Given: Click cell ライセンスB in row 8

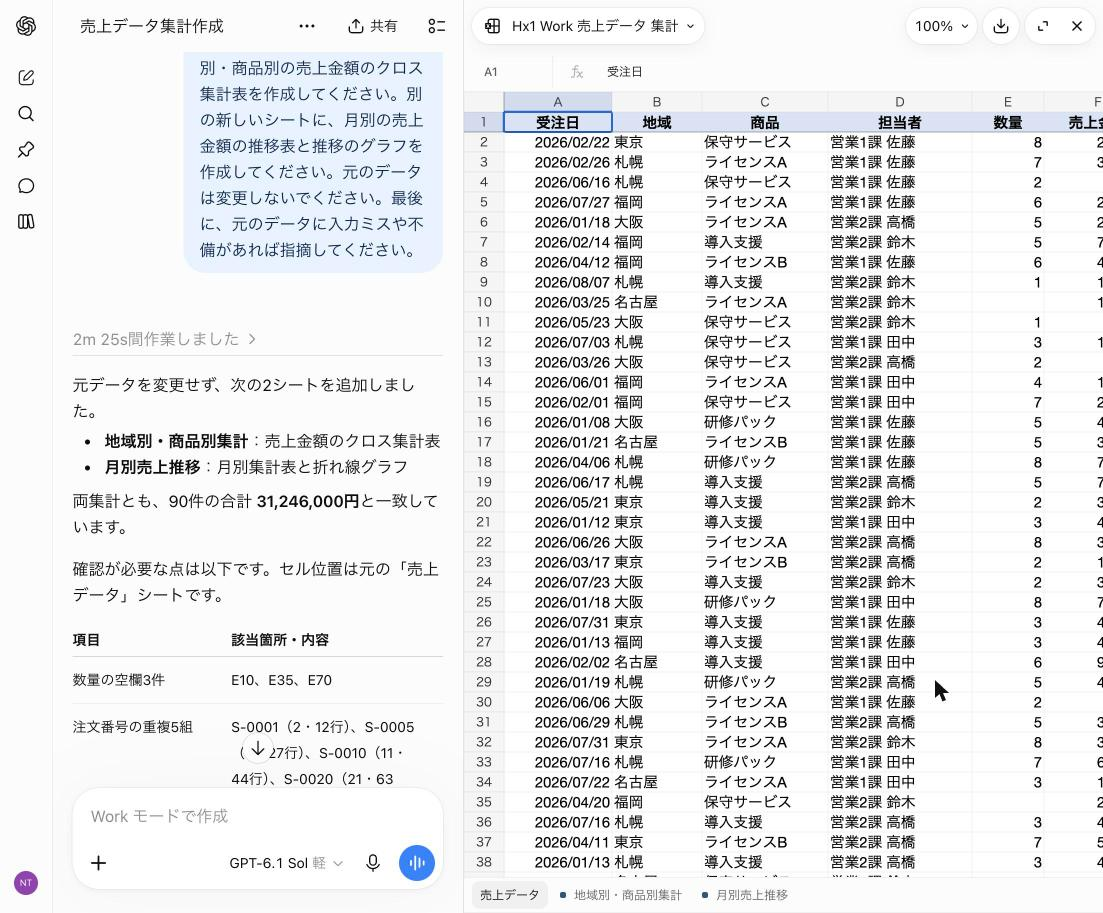Looking at the screenshot, I should [x=765, y=262].
